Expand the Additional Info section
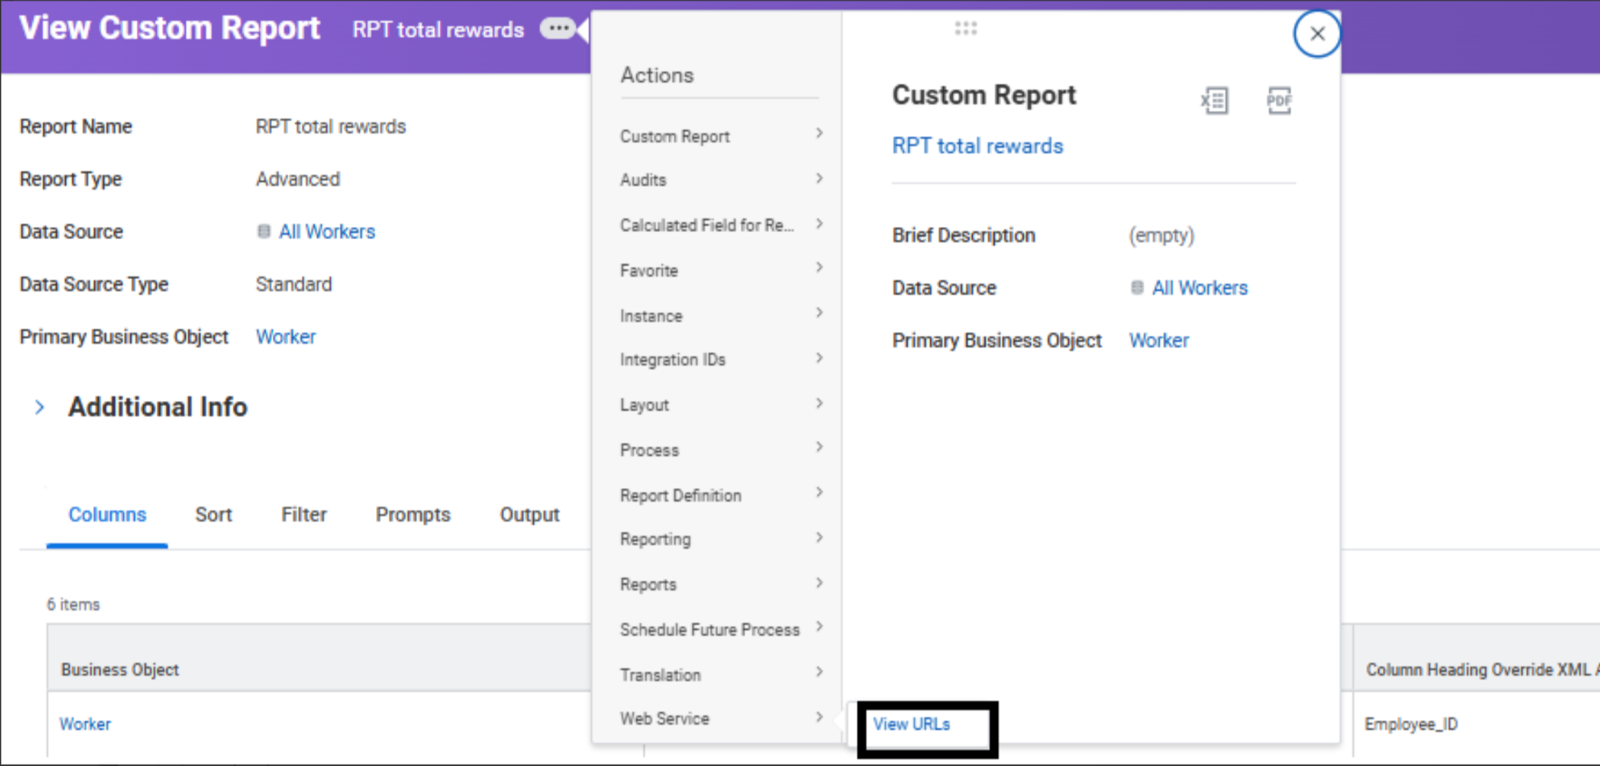This screenshot has width=1600, height=766. 39,407
